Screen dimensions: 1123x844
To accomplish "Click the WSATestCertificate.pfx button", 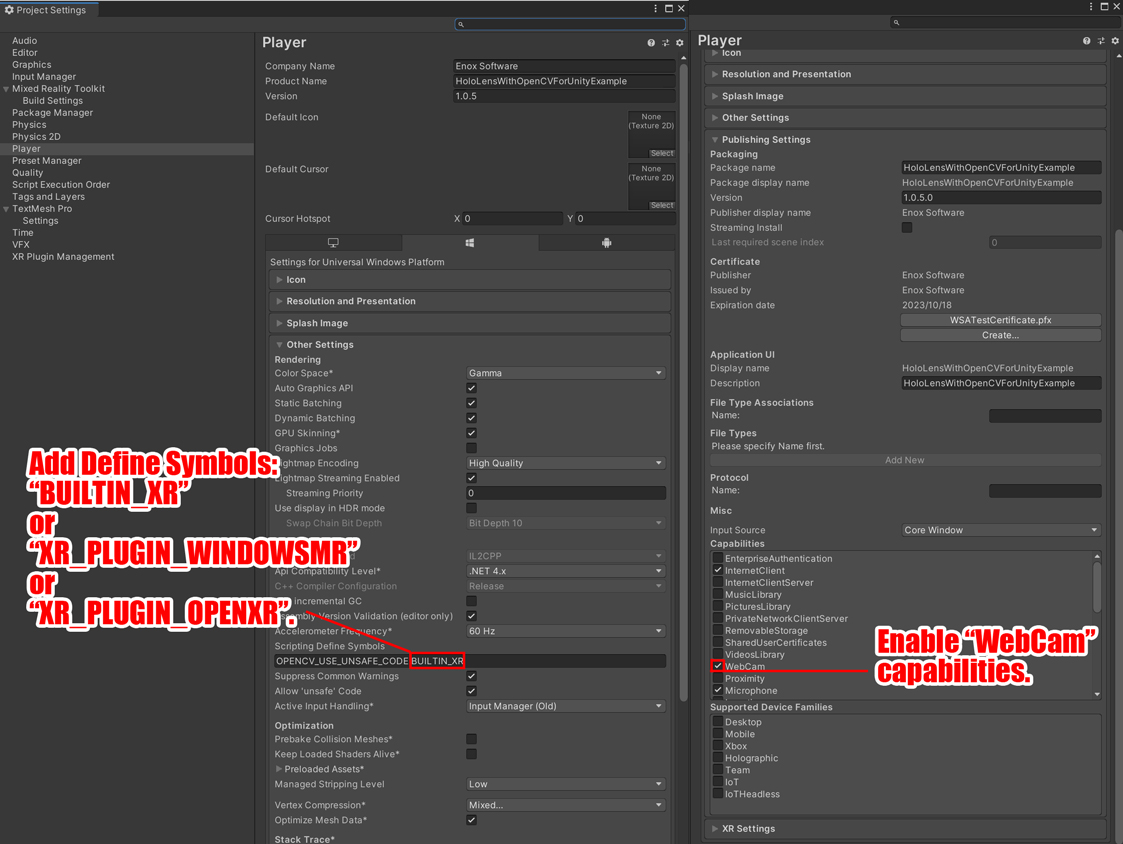I will tap(1000, 320).
